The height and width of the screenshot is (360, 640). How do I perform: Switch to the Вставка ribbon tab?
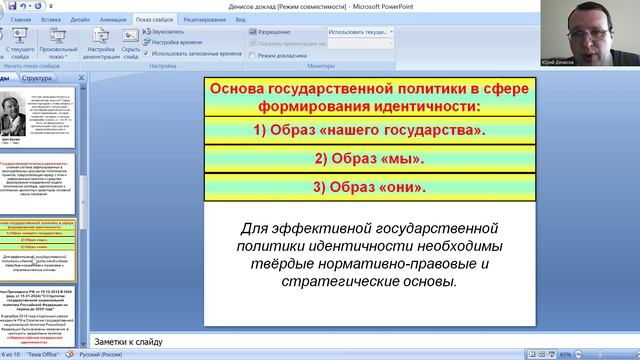click(x=51, y=20)
